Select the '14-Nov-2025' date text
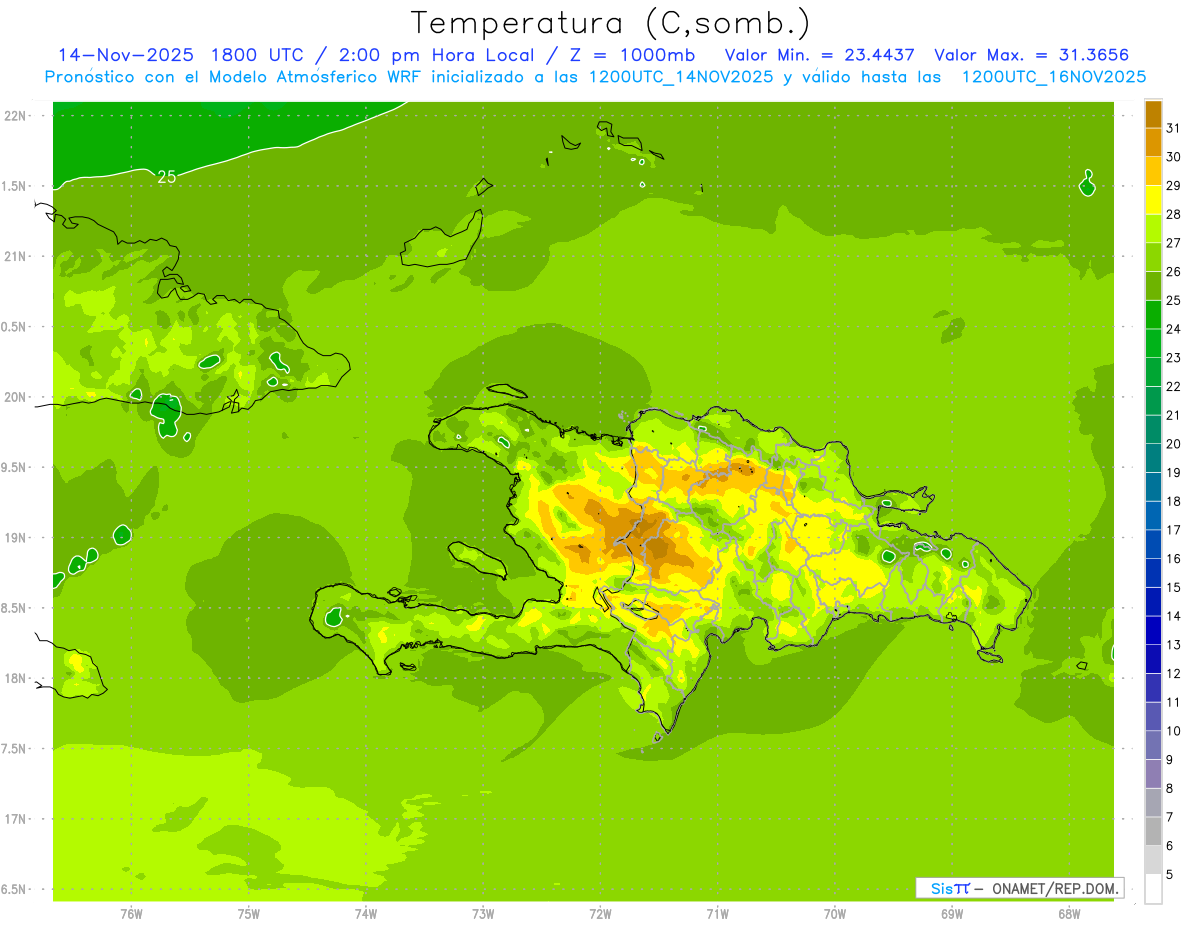The image size is (1200, 927). pos(126,54)
